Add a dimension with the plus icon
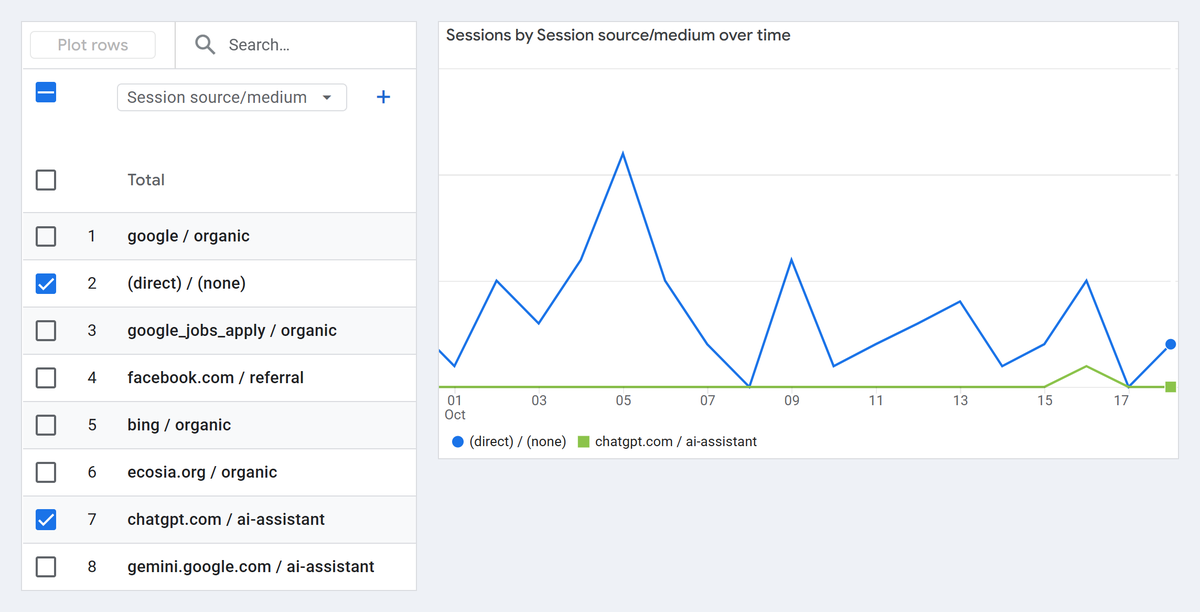 [x=383, y=97]
